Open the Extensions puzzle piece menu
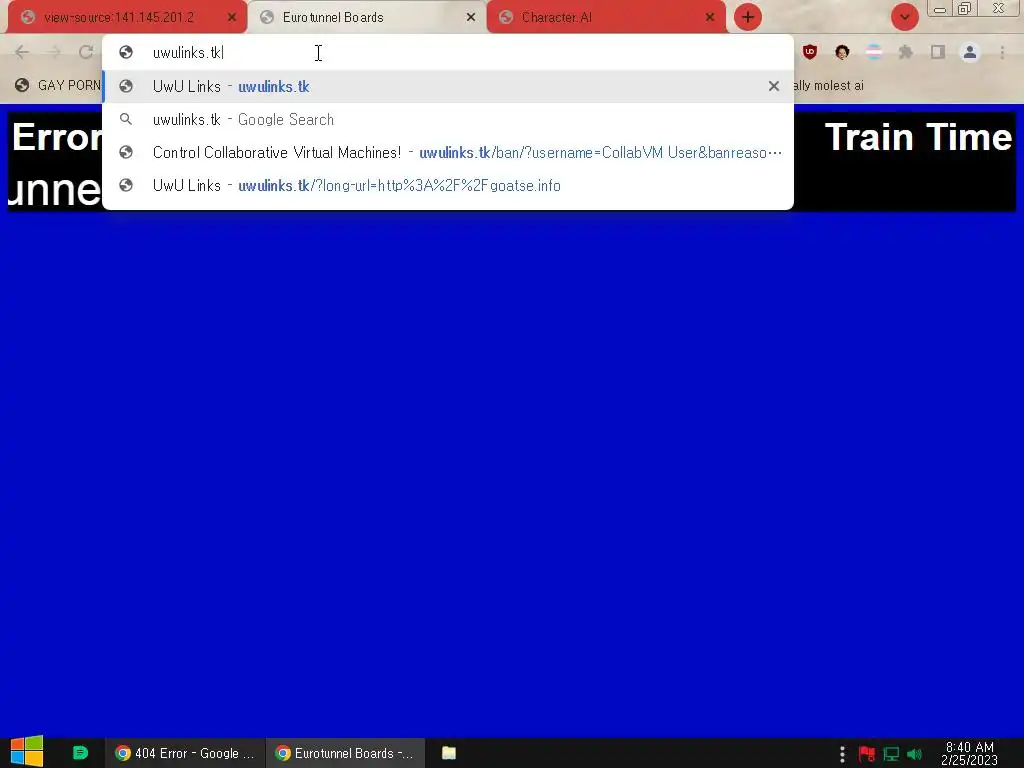Screen dimensions: 1024x768 tap(906, 52)
